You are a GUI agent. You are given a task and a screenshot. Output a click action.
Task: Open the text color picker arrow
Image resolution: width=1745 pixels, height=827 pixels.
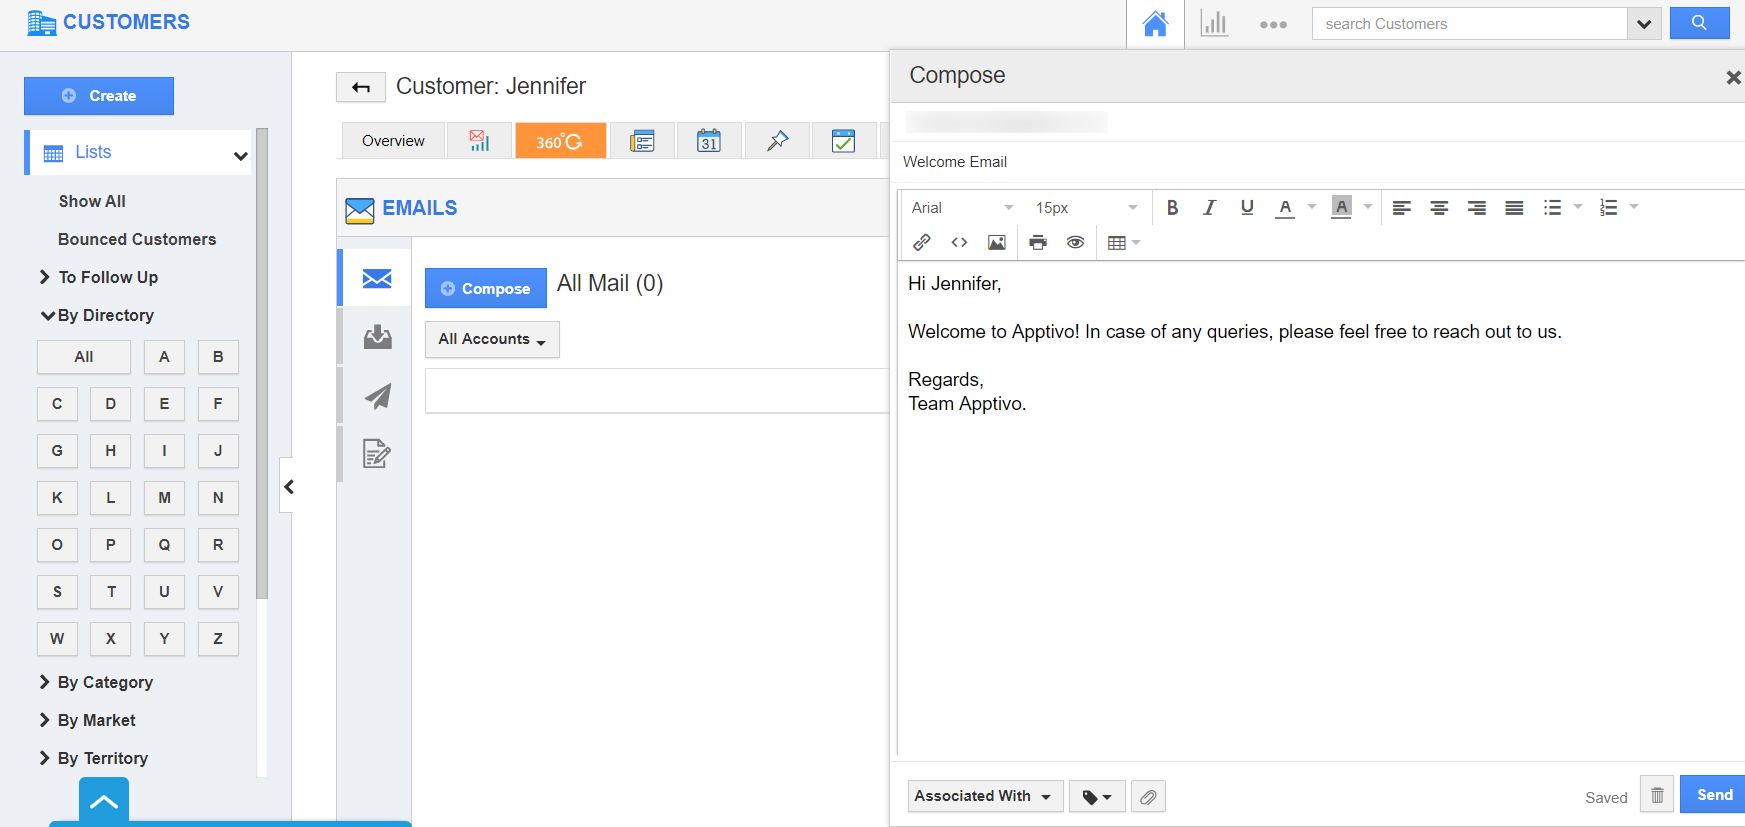click(x=1312, y=207)
